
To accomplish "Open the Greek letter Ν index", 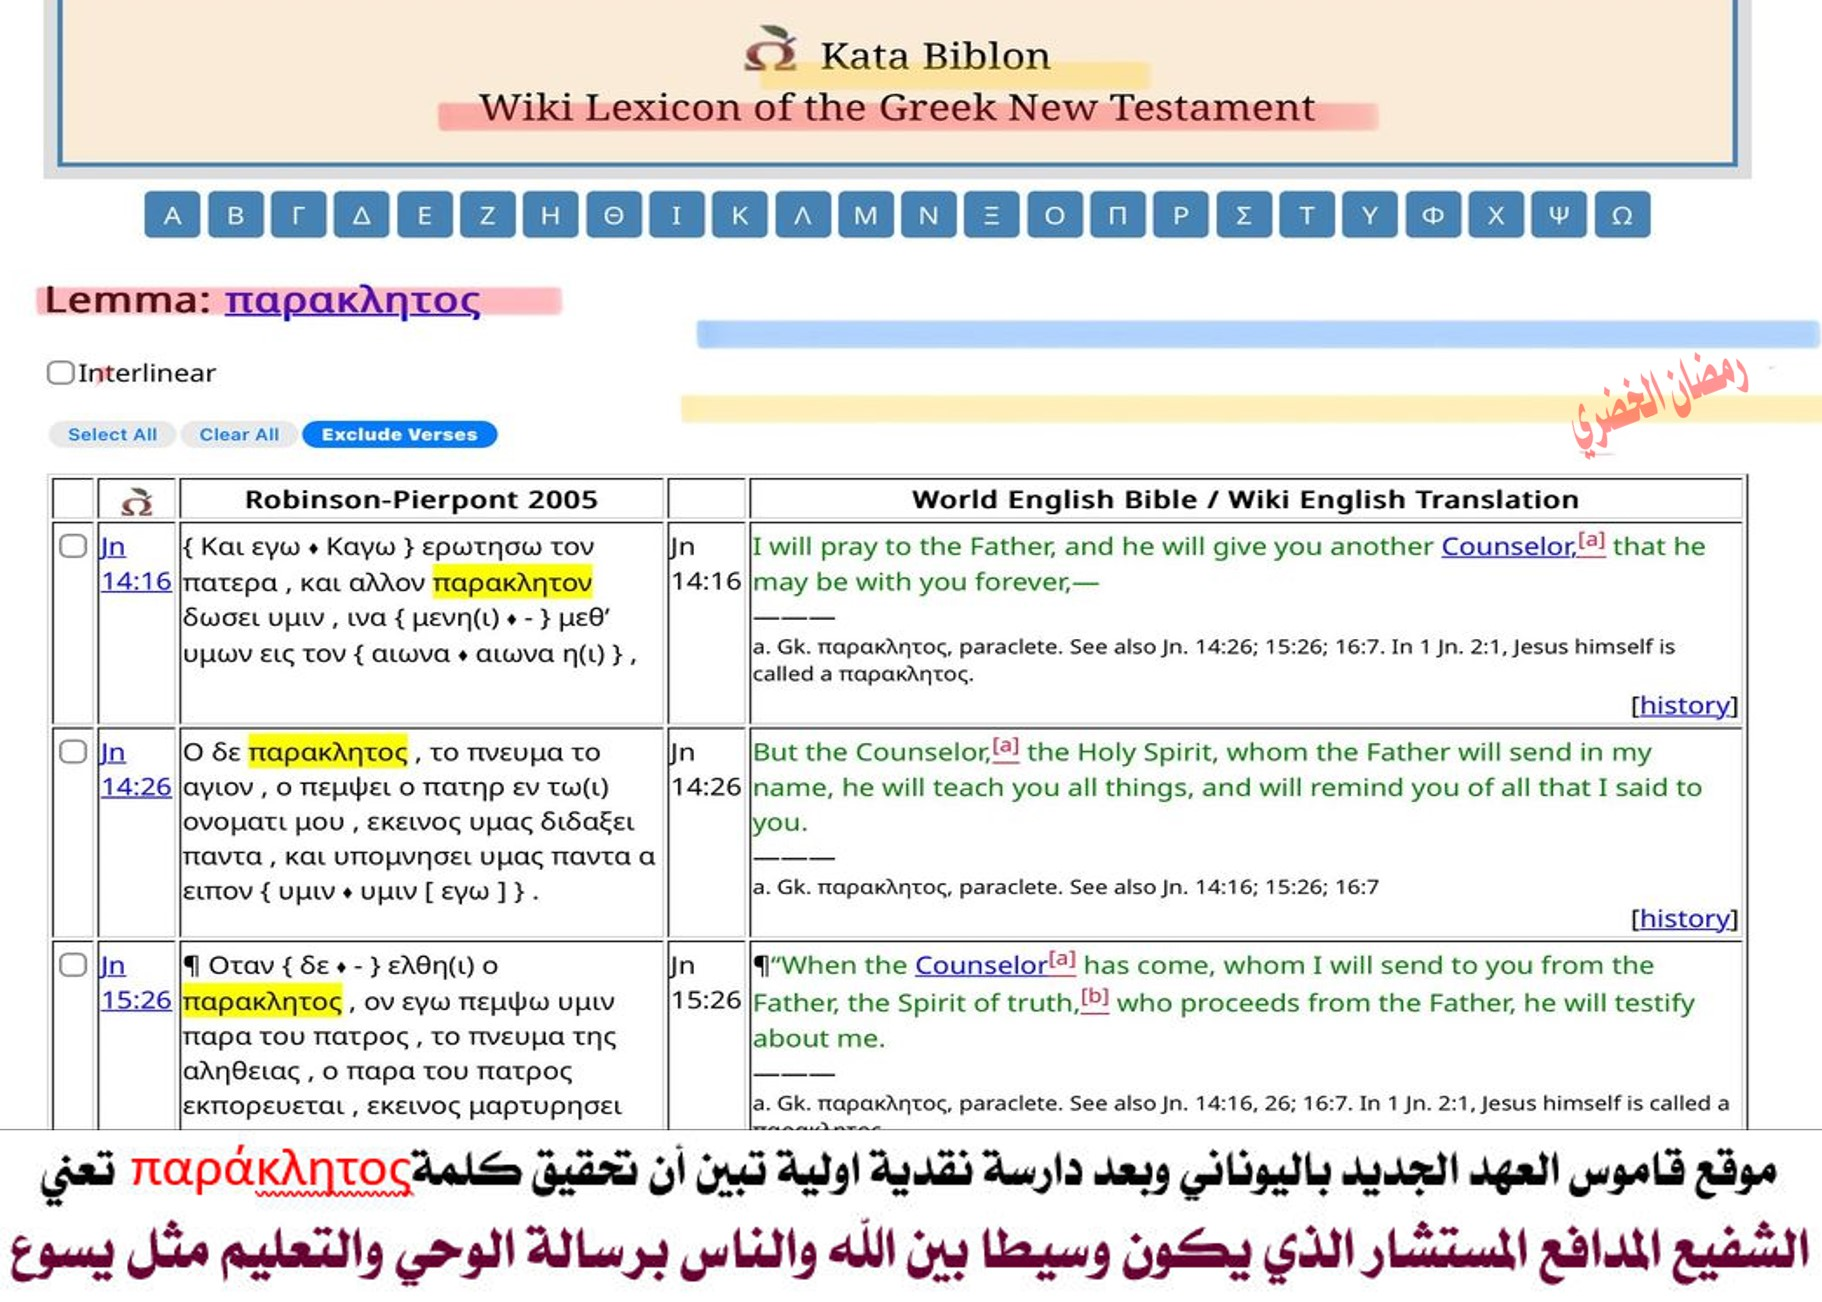I will coord(928,215).
